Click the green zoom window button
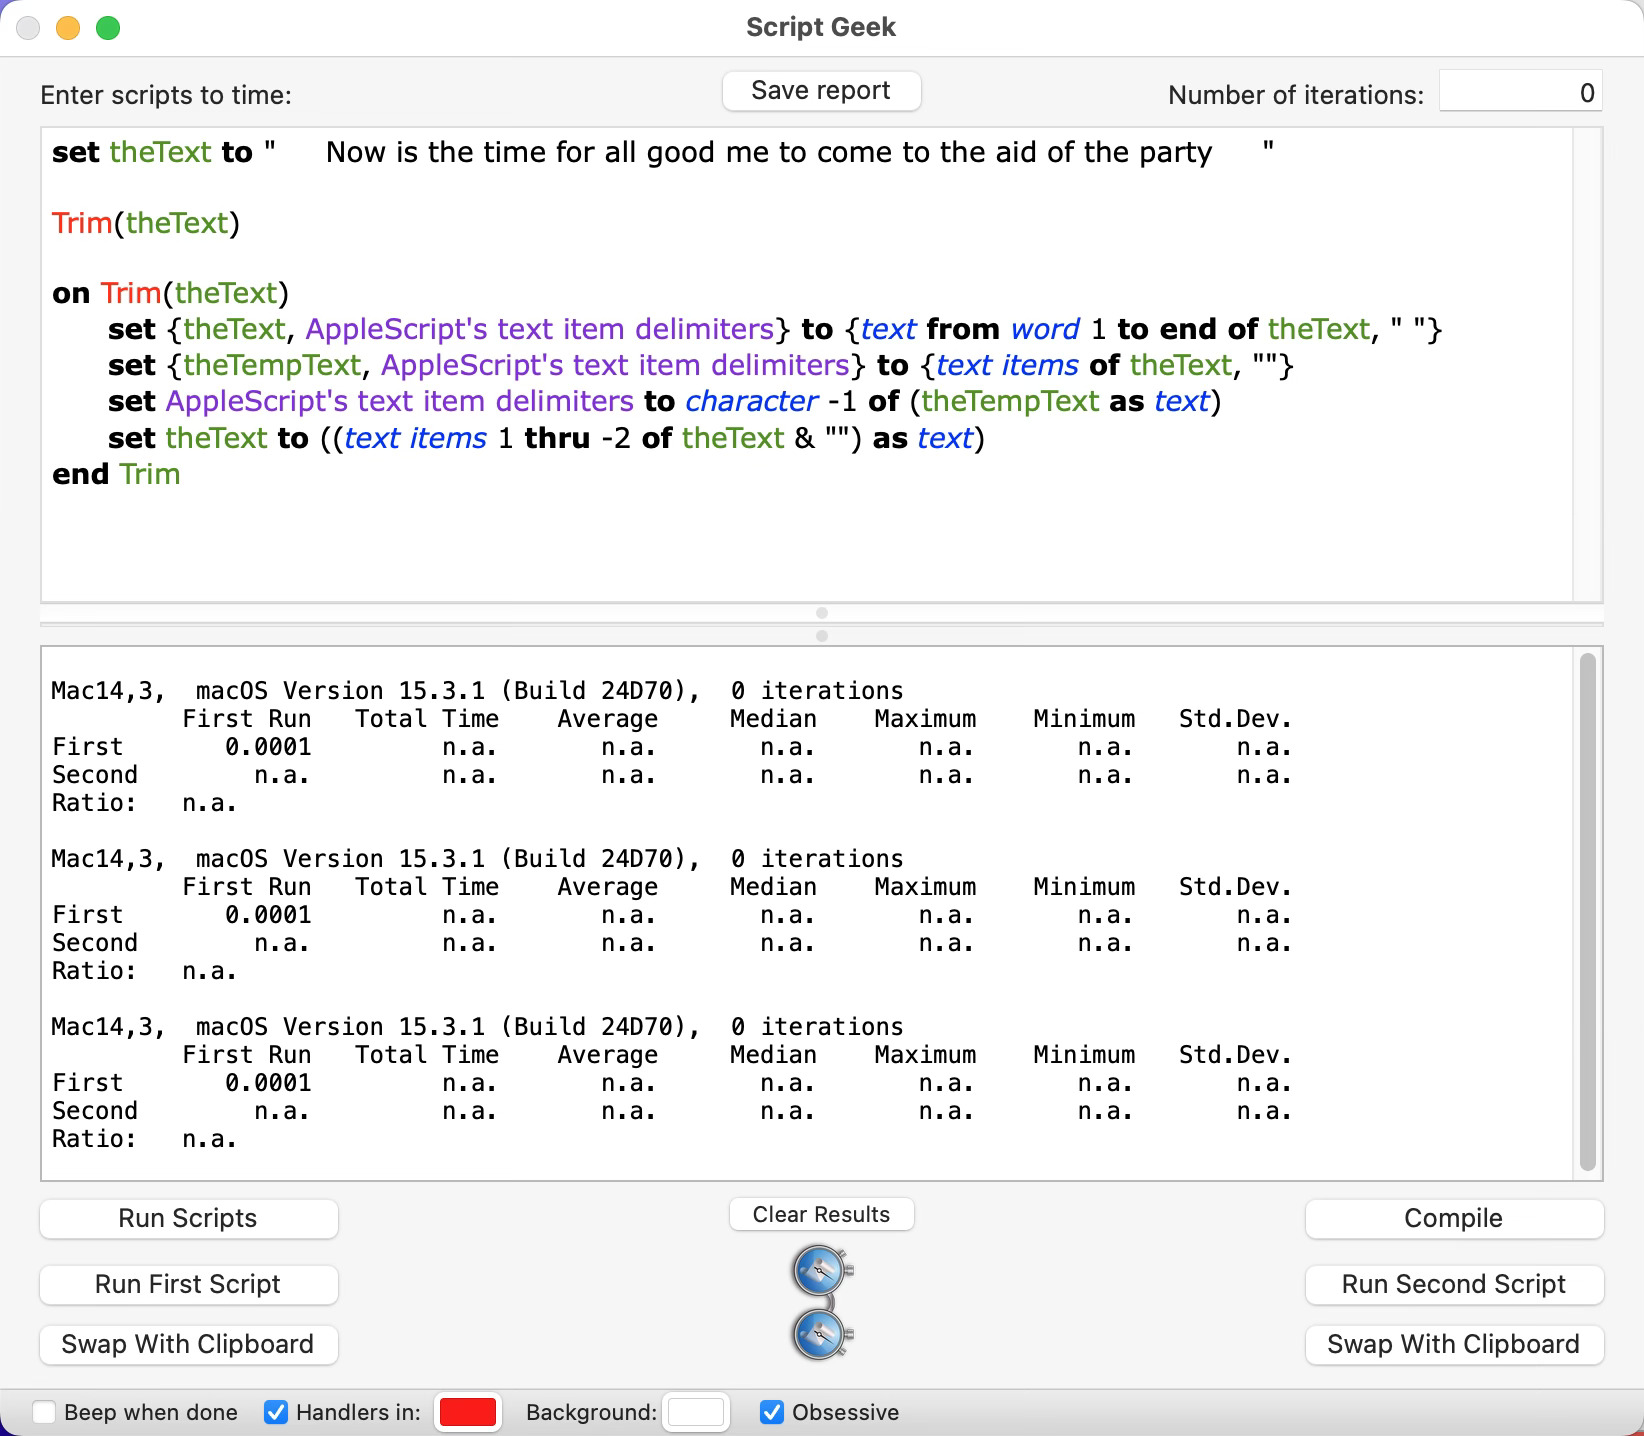Image resolution: width=1644 pixels, height=1436 pixels. (108, 28)
